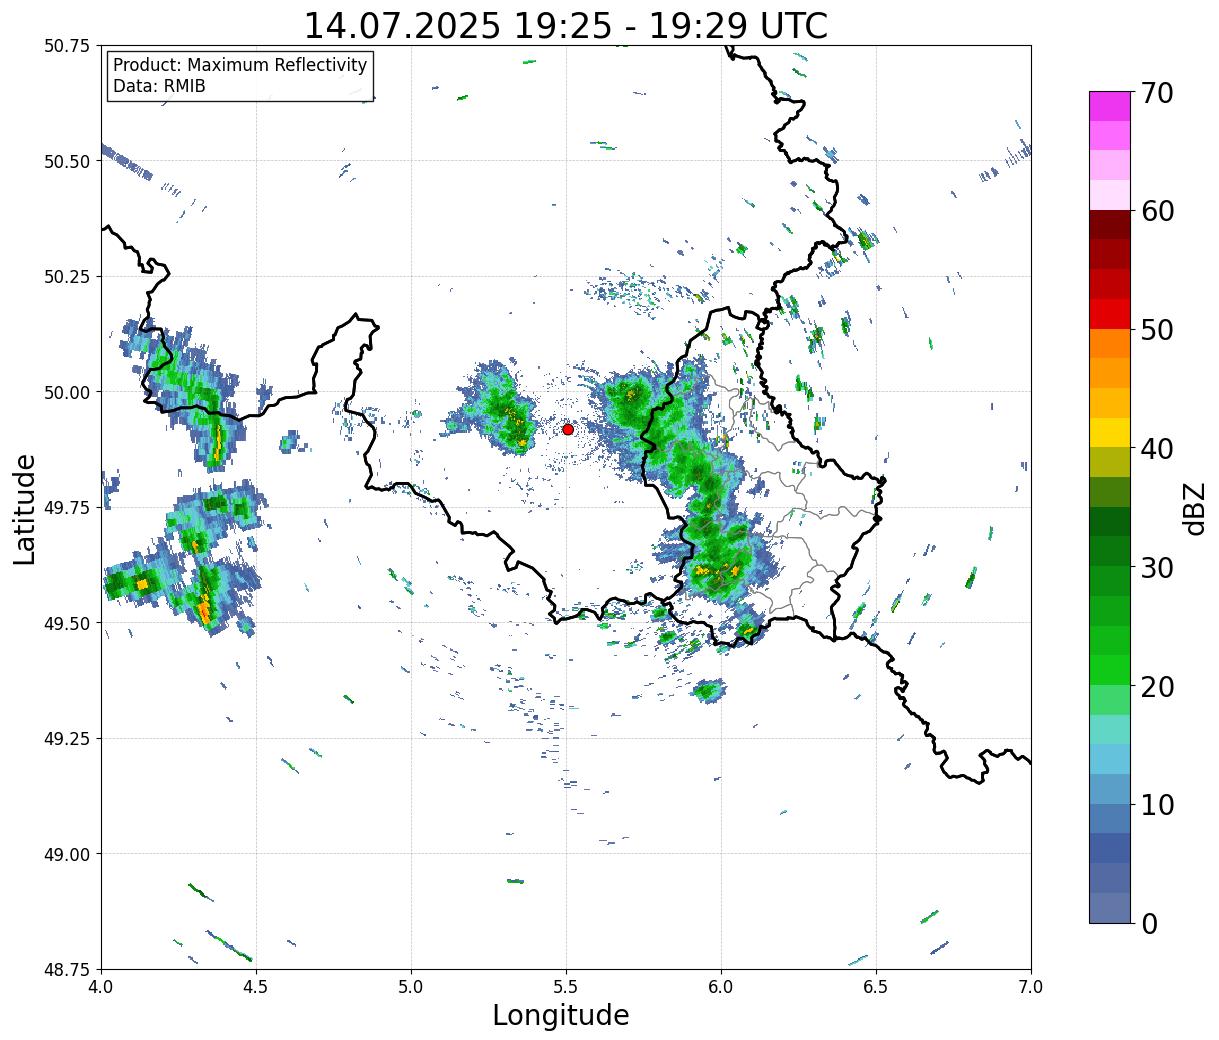Pick the magenta swatch at top of colorbar
1219x1040 pixels.
(1110, 106)
